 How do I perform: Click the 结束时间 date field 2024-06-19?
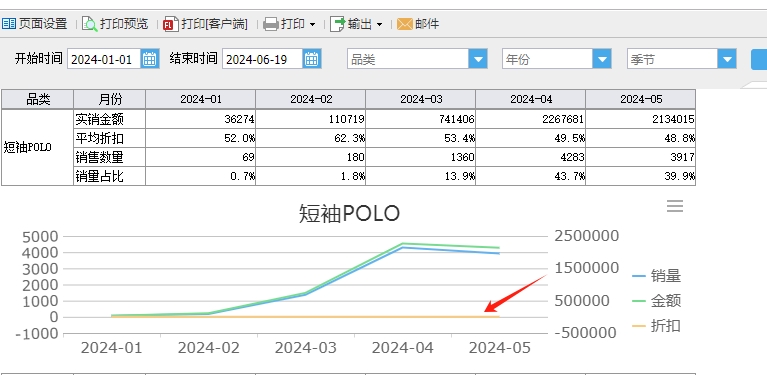[262, 59]
